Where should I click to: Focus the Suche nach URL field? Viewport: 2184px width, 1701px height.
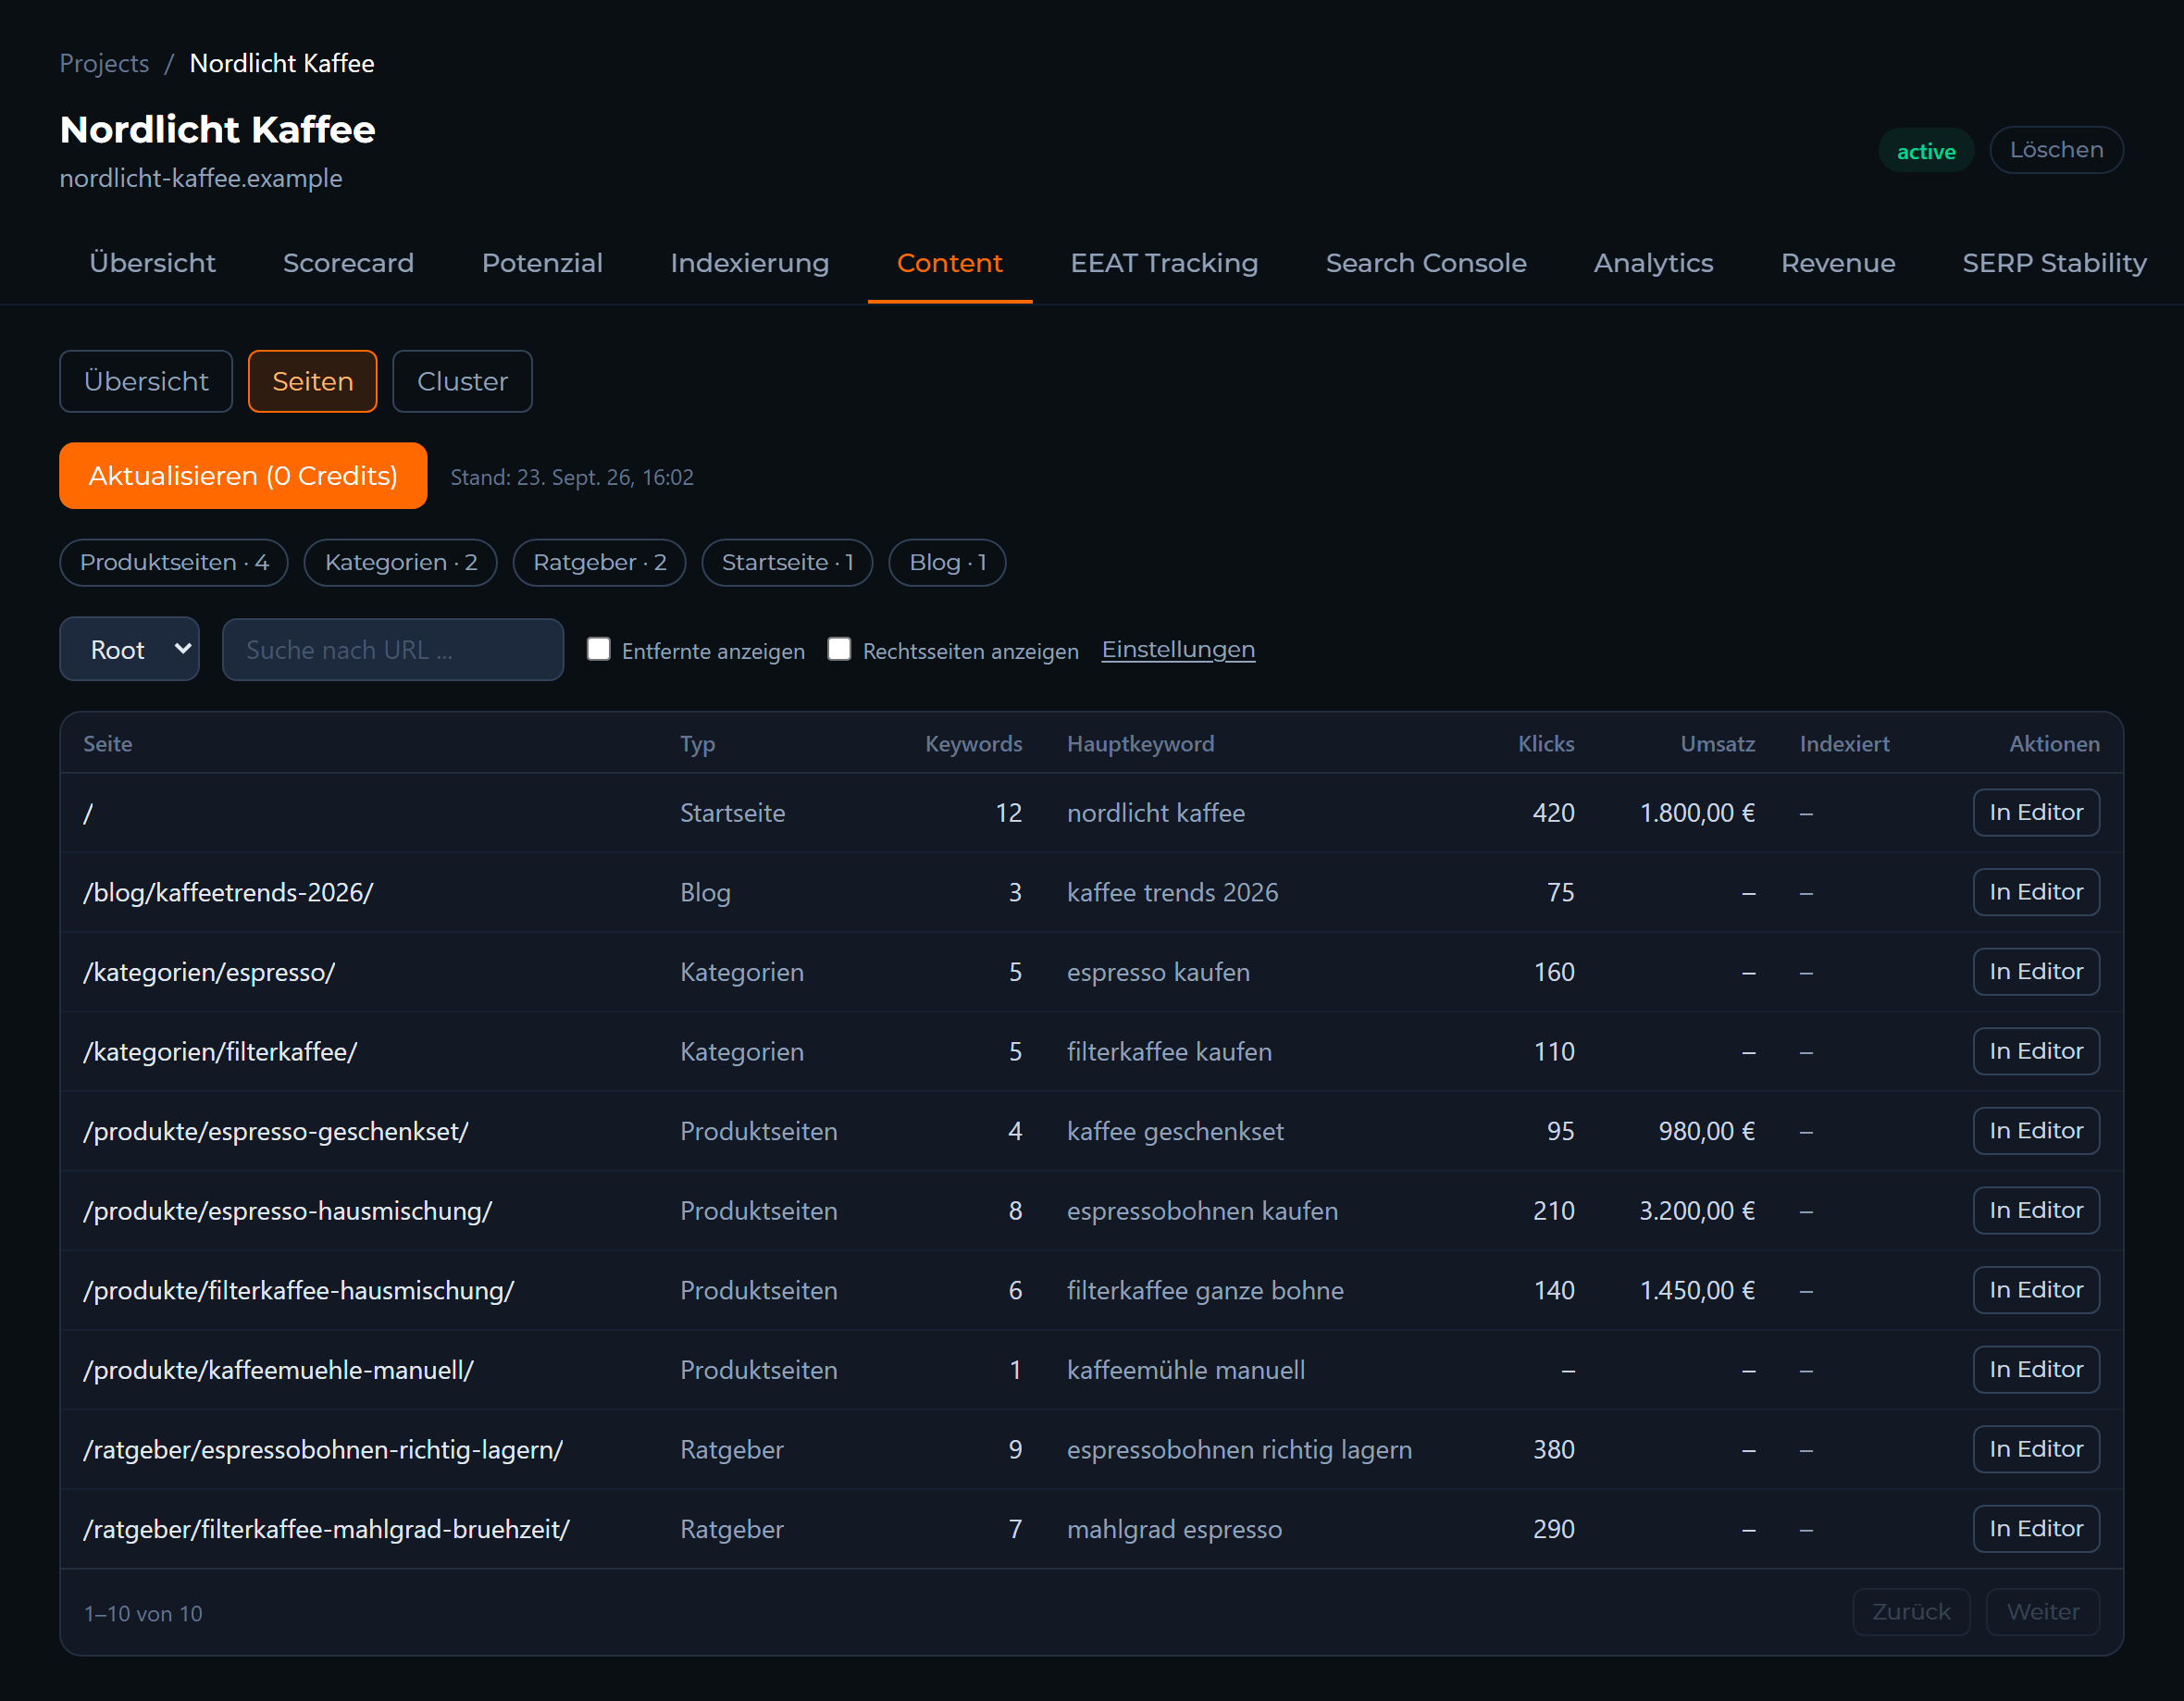[393, 650]
